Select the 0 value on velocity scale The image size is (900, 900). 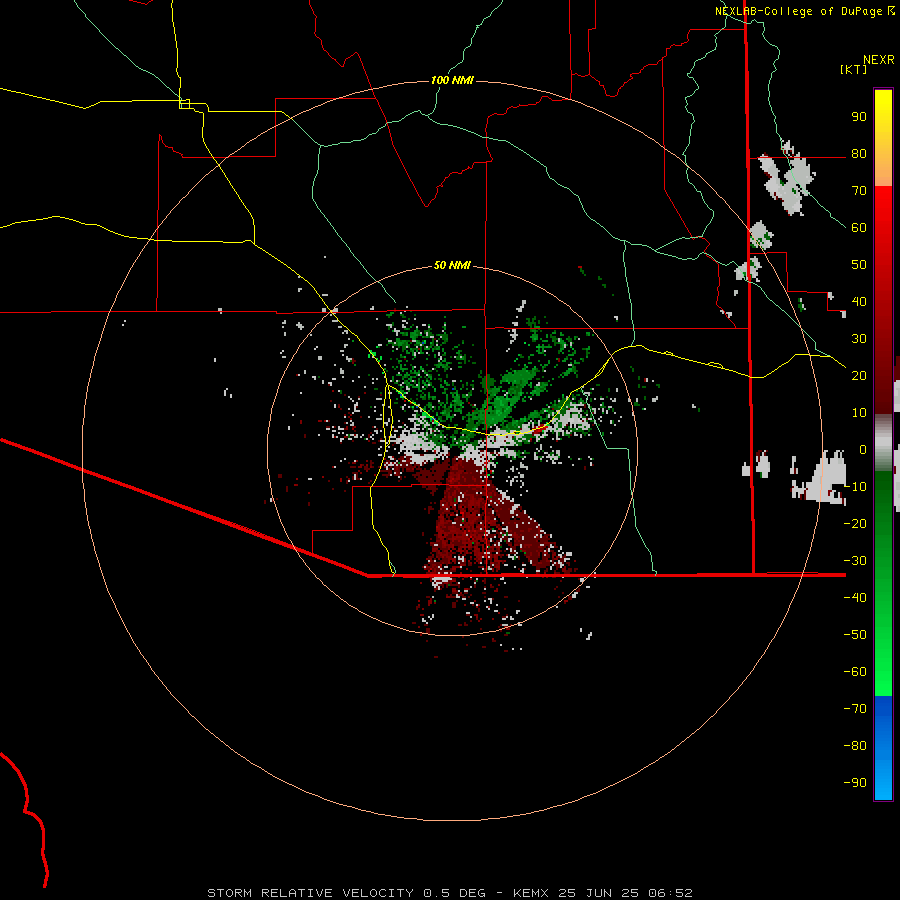863,450
